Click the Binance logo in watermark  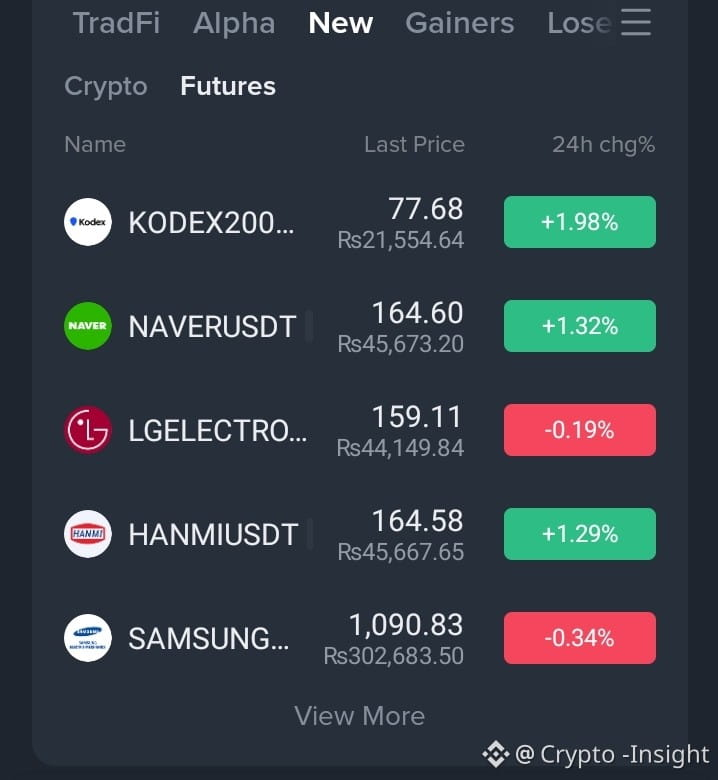[496, 754]
